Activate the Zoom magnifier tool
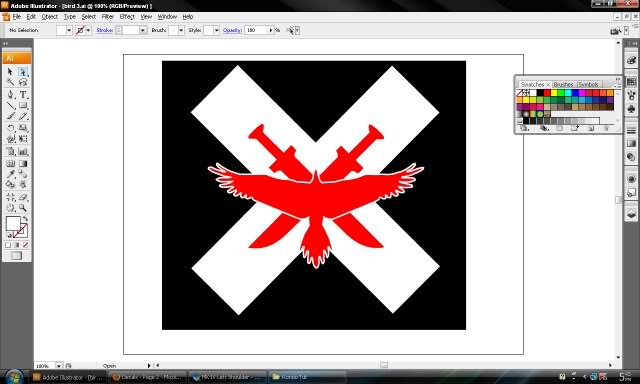 23,208
